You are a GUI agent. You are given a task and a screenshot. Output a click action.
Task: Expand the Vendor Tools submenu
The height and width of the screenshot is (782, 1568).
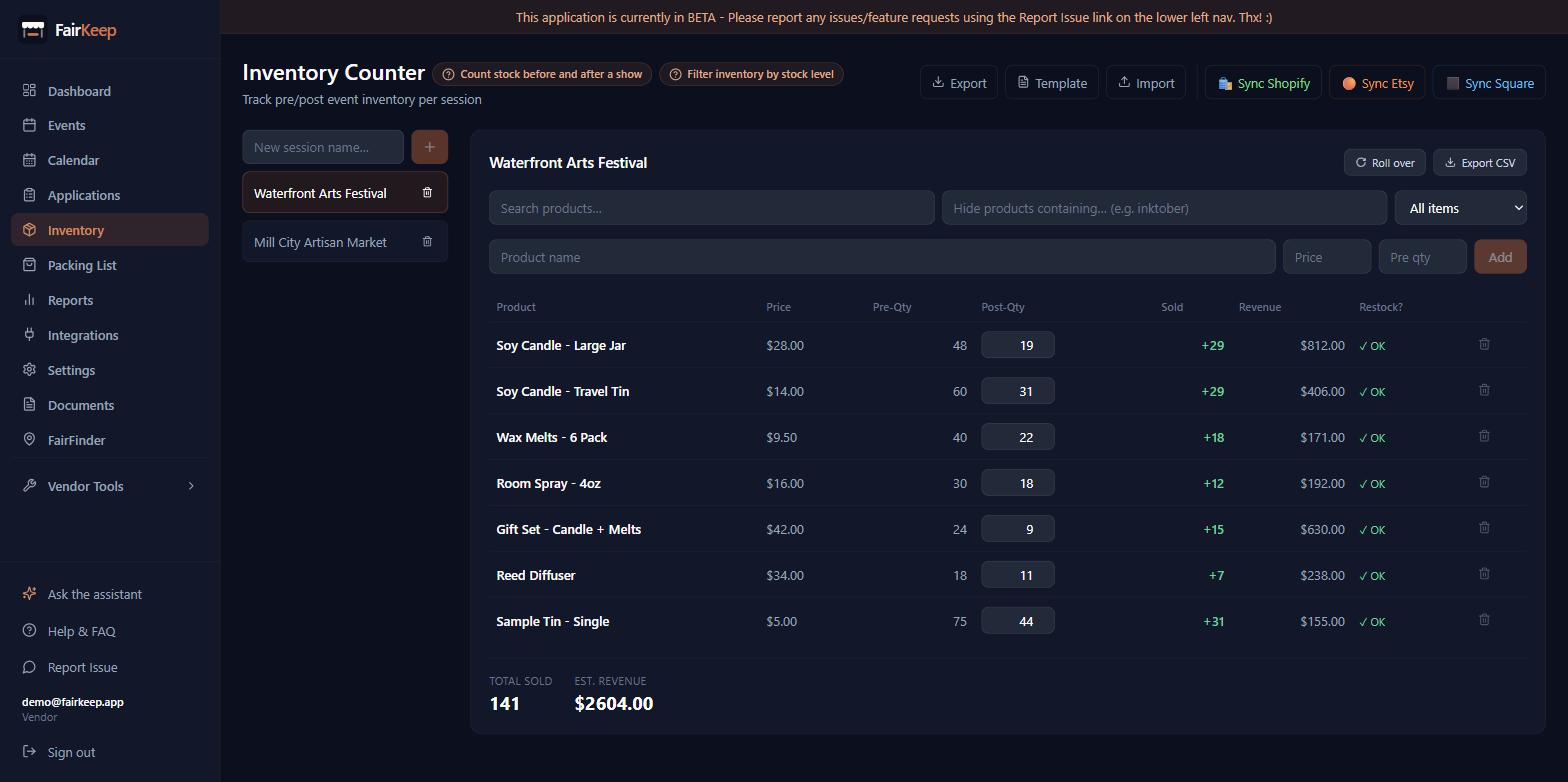(x=109, y=486)
